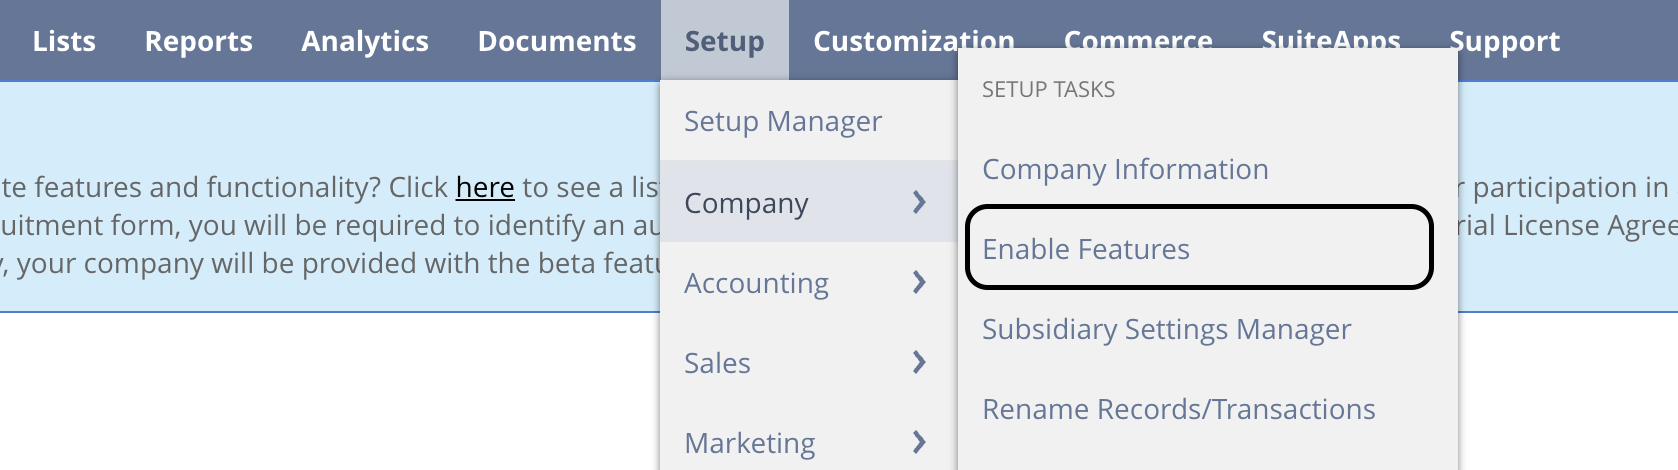This screenshot has height=470, width=1678.
Task: Choose Enable Features setup task
Action: coord(1199,248)
